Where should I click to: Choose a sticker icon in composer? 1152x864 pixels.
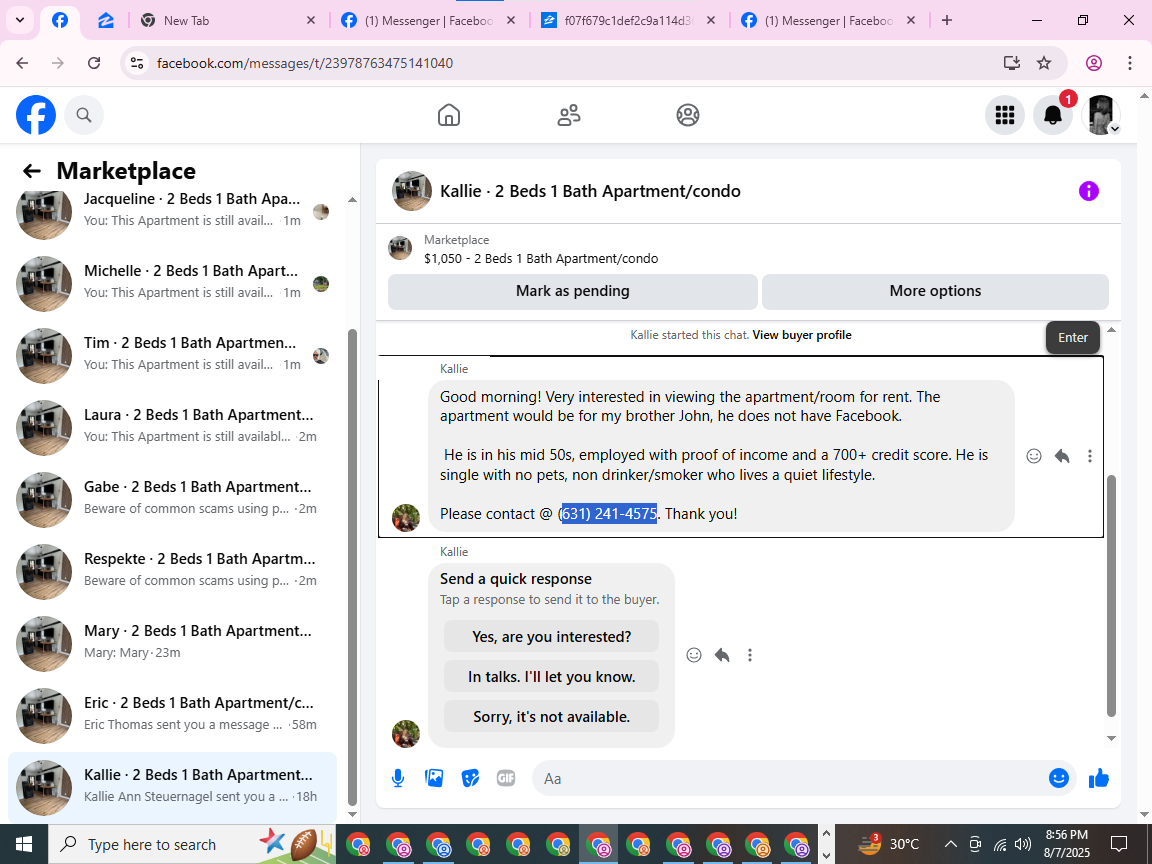pyautogui.click(x=470, y=778)
